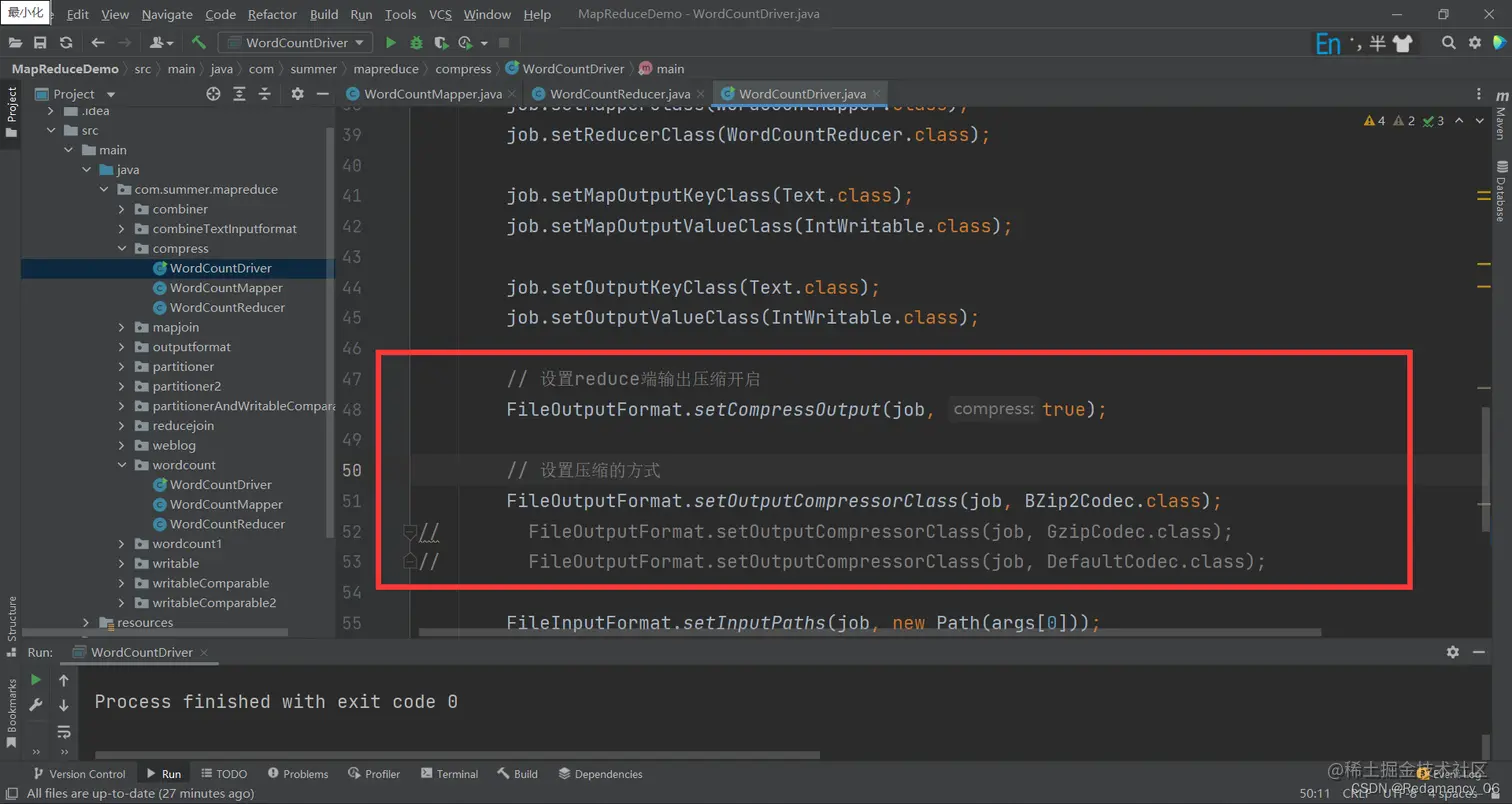Screen dimensions: 1512x804
Task: Click the down arrow in Run panel
Action: pyautogui.click(x=64, y=705)
